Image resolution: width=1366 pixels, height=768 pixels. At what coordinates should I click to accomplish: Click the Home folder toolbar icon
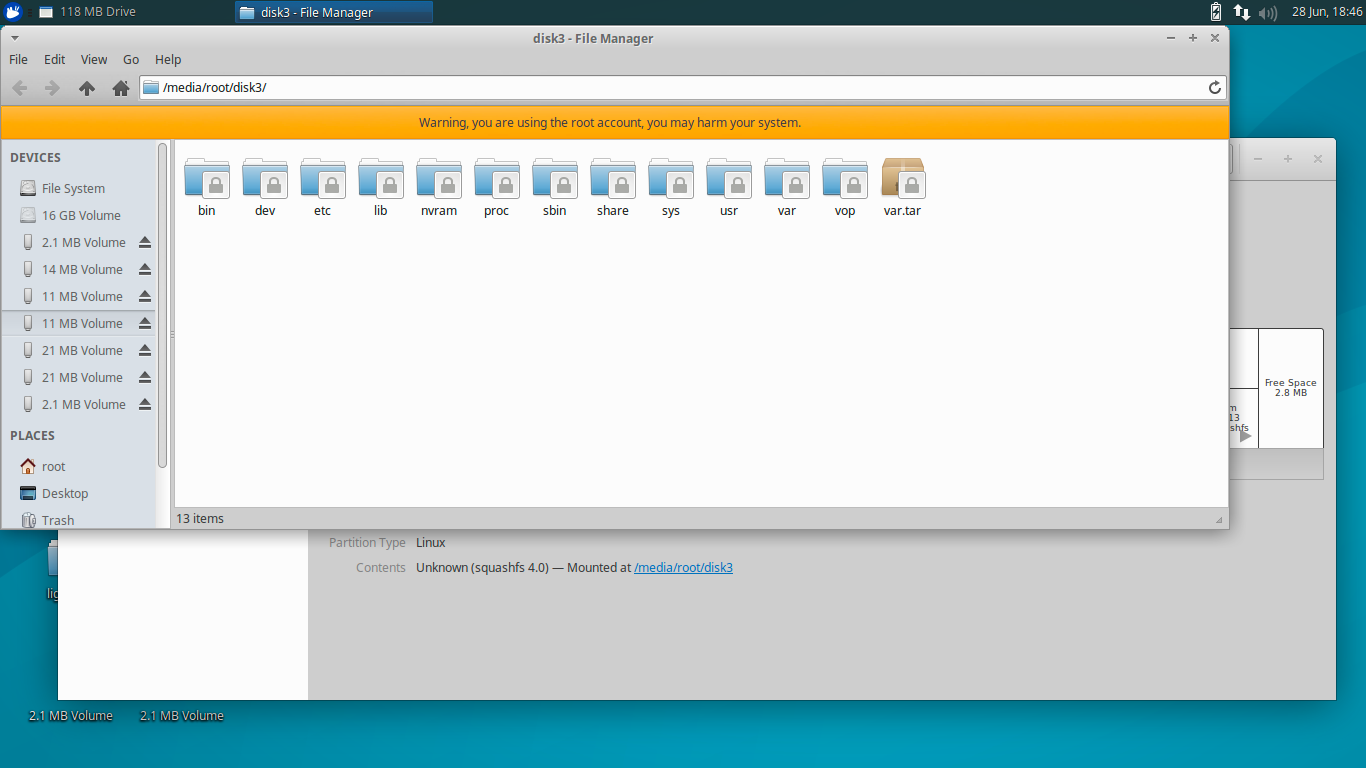(121, 88)
